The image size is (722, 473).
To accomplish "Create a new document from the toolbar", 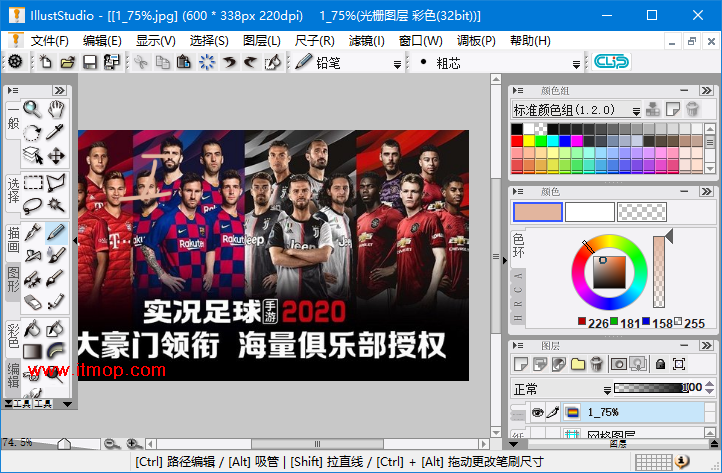I will (46, 62).
